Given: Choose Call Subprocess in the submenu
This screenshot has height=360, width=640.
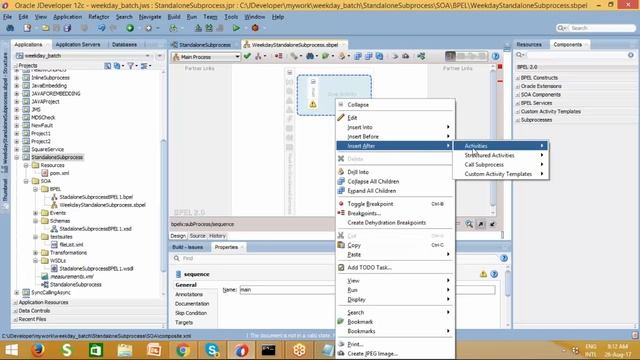Looking at the screenshot, I should pyautogui.click(x=501, y=164).
